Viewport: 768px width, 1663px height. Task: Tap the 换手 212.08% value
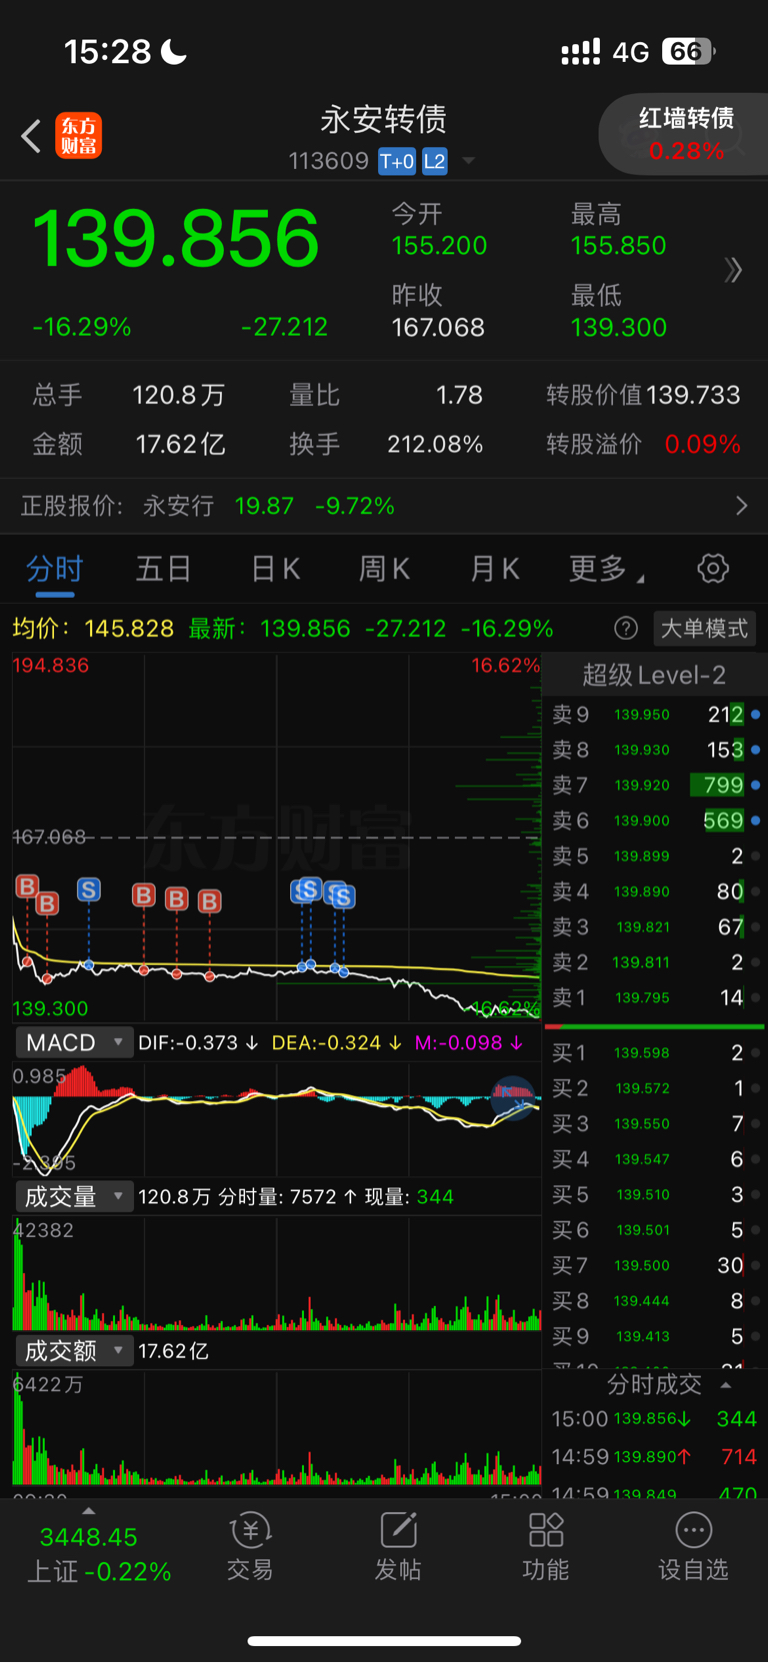point(435,444)
